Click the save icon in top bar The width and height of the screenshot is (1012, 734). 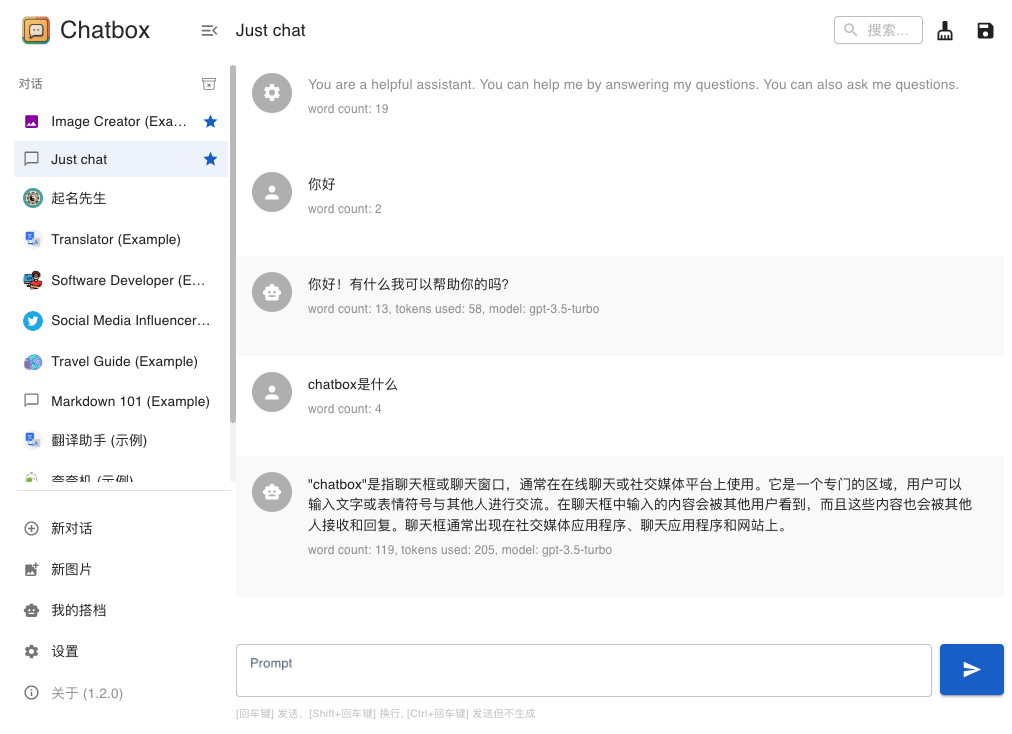[985, 30]
